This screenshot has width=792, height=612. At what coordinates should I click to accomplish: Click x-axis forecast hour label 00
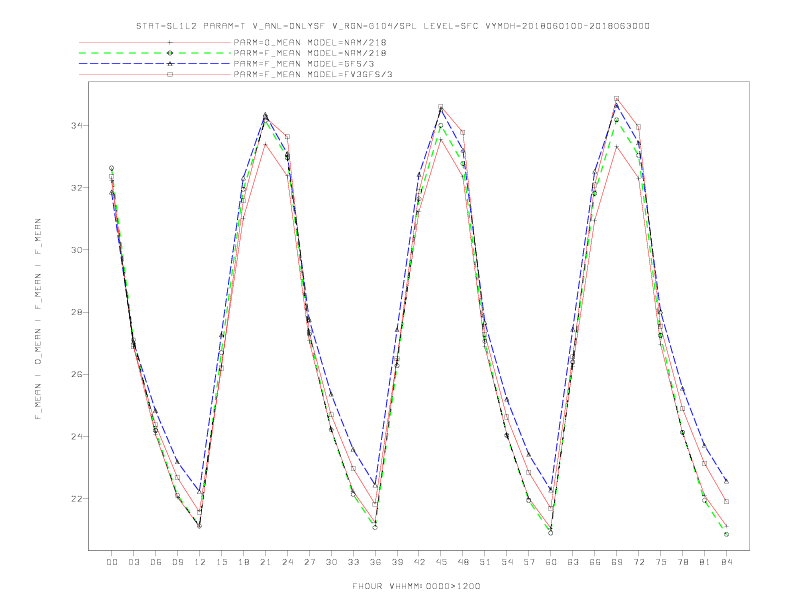(112, 562)
